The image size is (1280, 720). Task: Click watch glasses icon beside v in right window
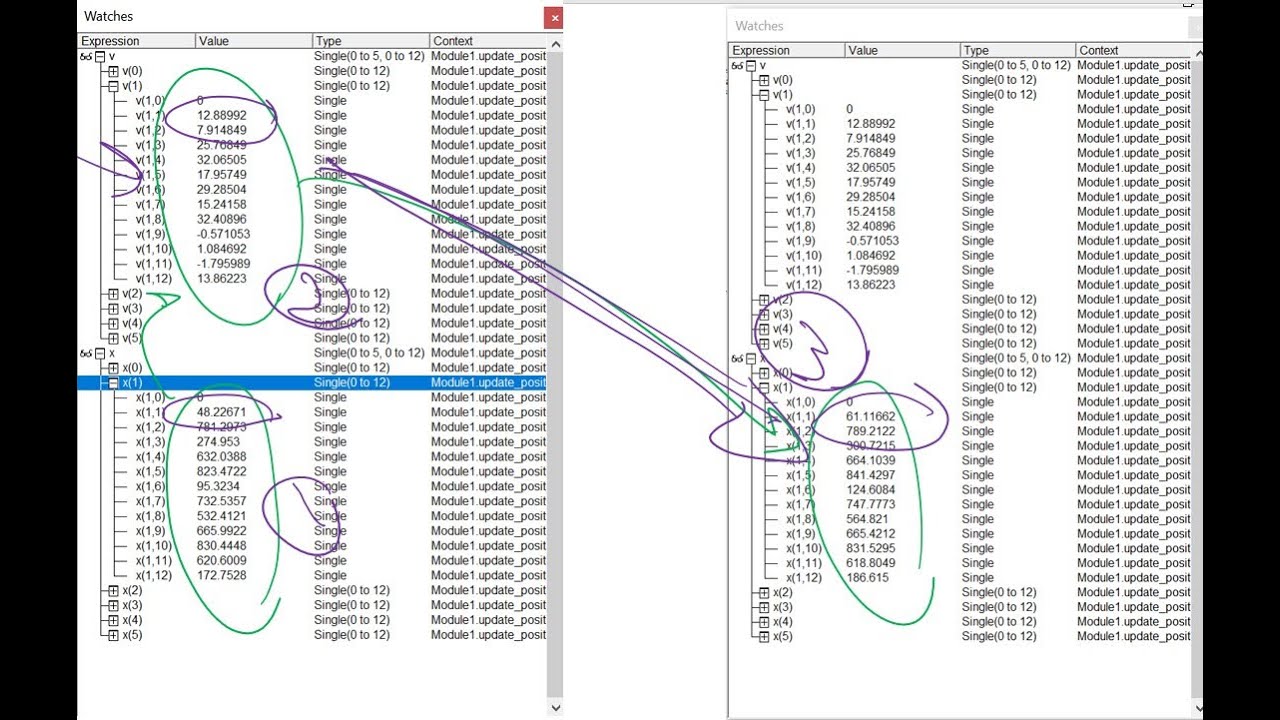(x=737, y=66)
